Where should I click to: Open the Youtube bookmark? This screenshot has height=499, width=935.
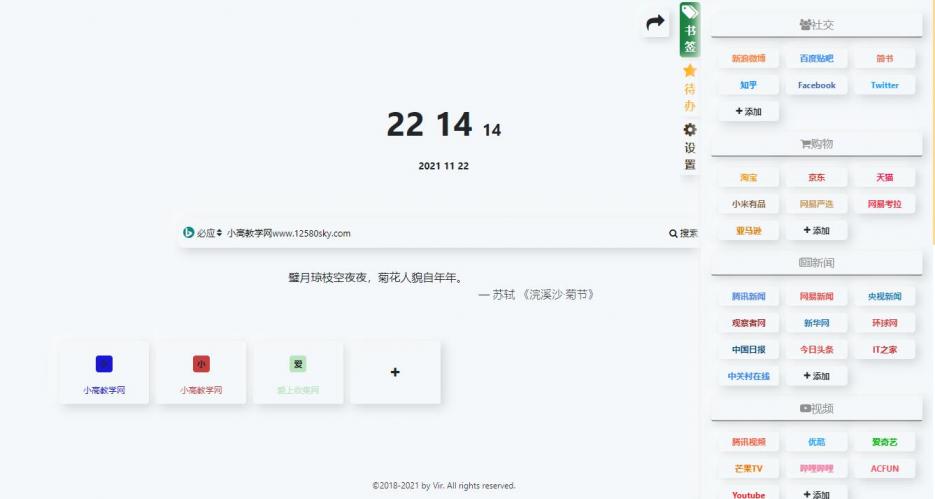click(x=748, y=494)
